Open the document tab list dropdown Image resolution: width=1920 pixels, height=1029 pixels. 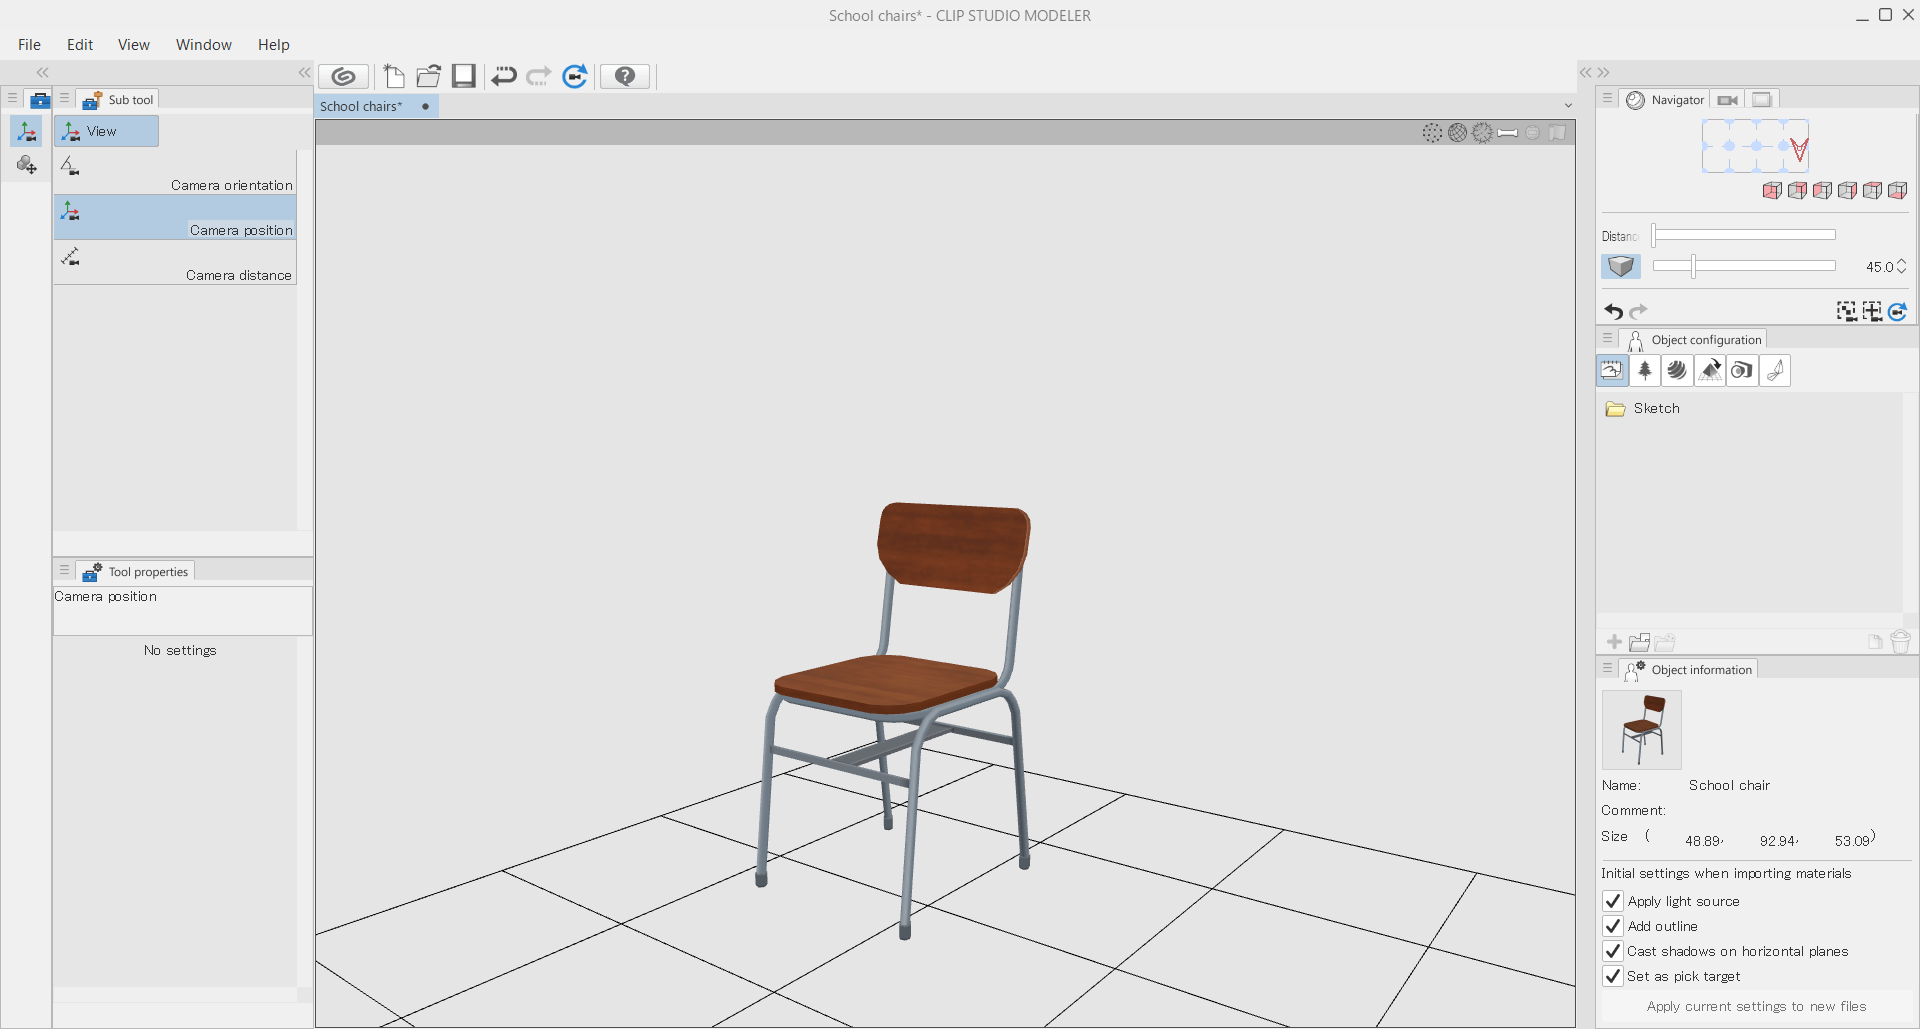[1567, 106]
